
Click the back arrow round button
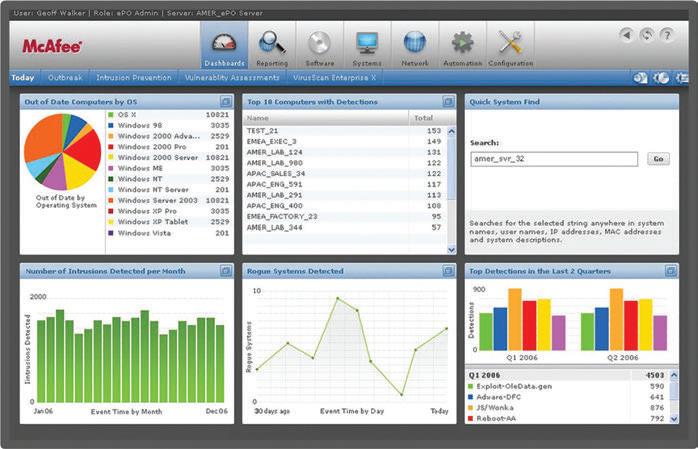point(627,35)
